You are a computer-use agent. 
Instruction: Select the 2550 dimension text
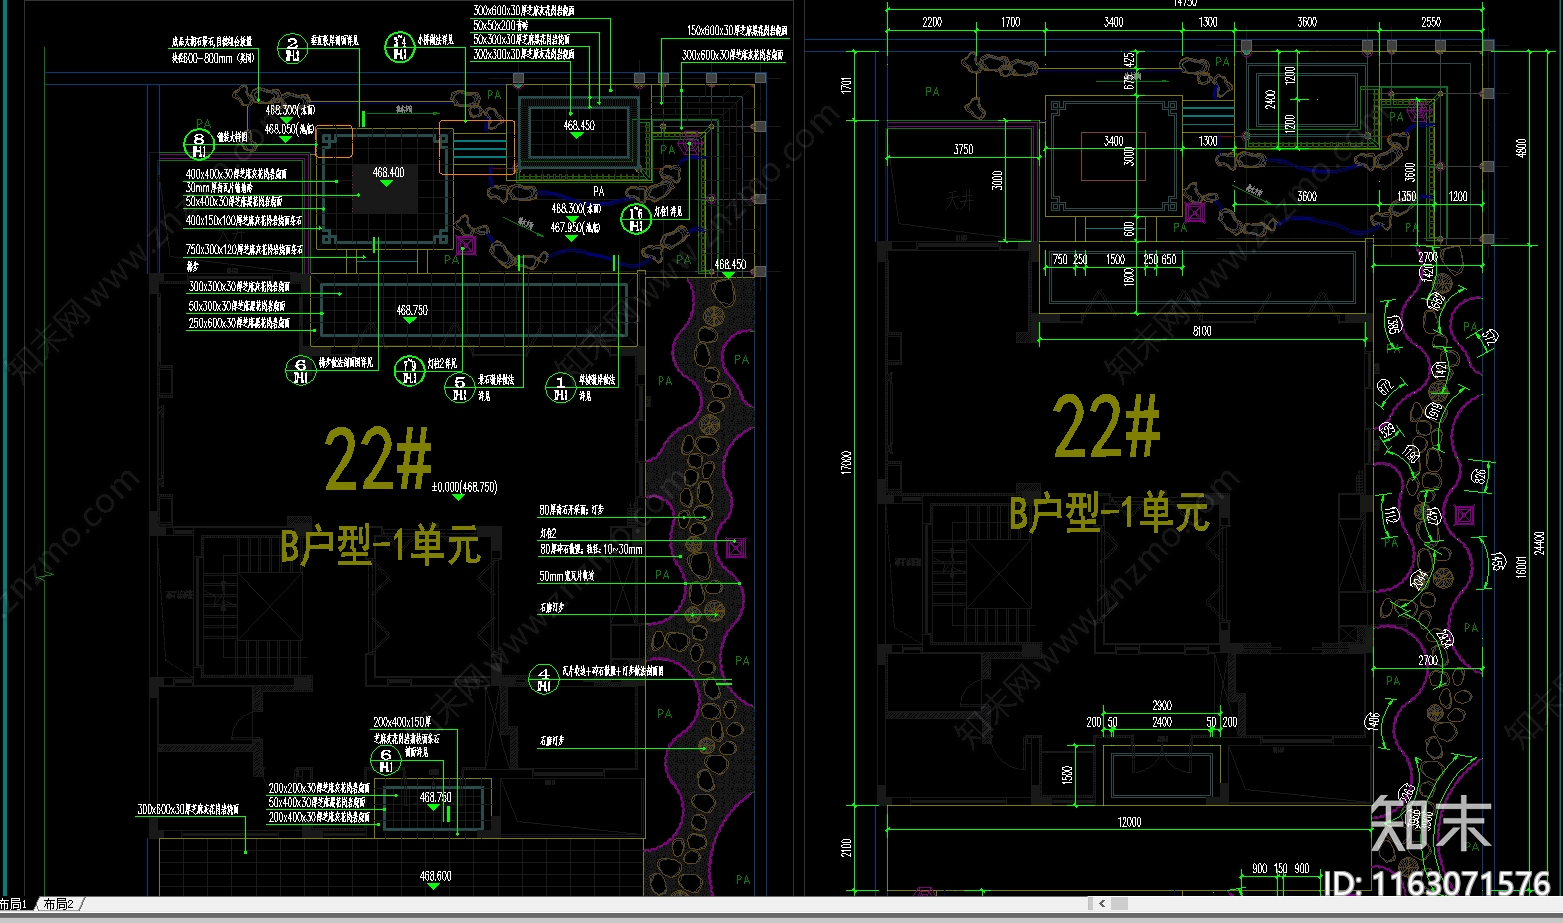tap(1431, 22)
